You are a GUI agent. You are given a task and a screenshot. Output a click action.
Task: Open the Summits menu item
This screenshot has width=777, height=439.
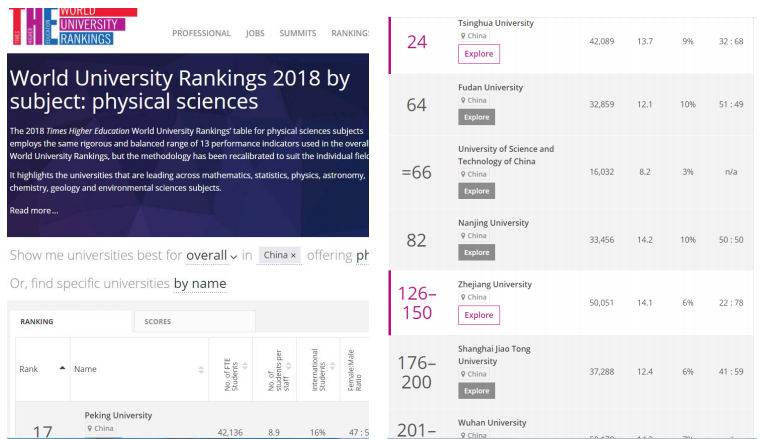298,33
